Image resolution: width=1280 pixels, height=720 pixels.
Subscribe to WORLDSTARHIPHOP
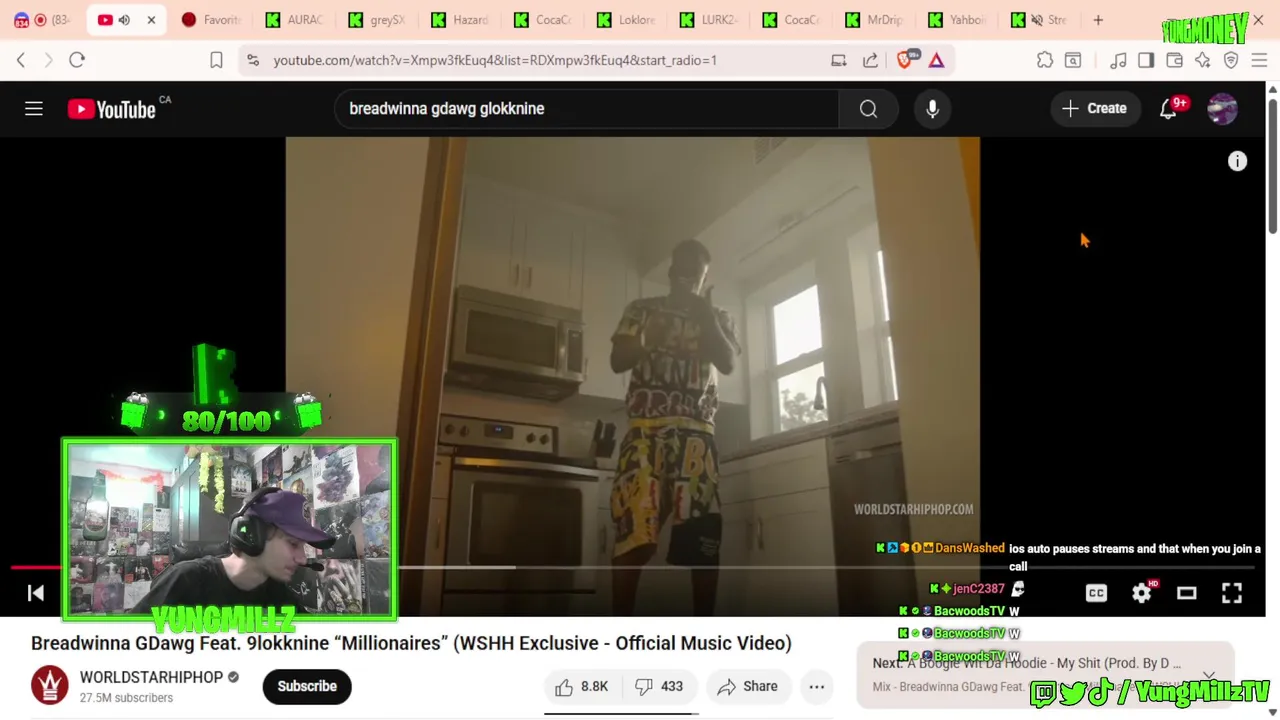(x=307, y=686)
